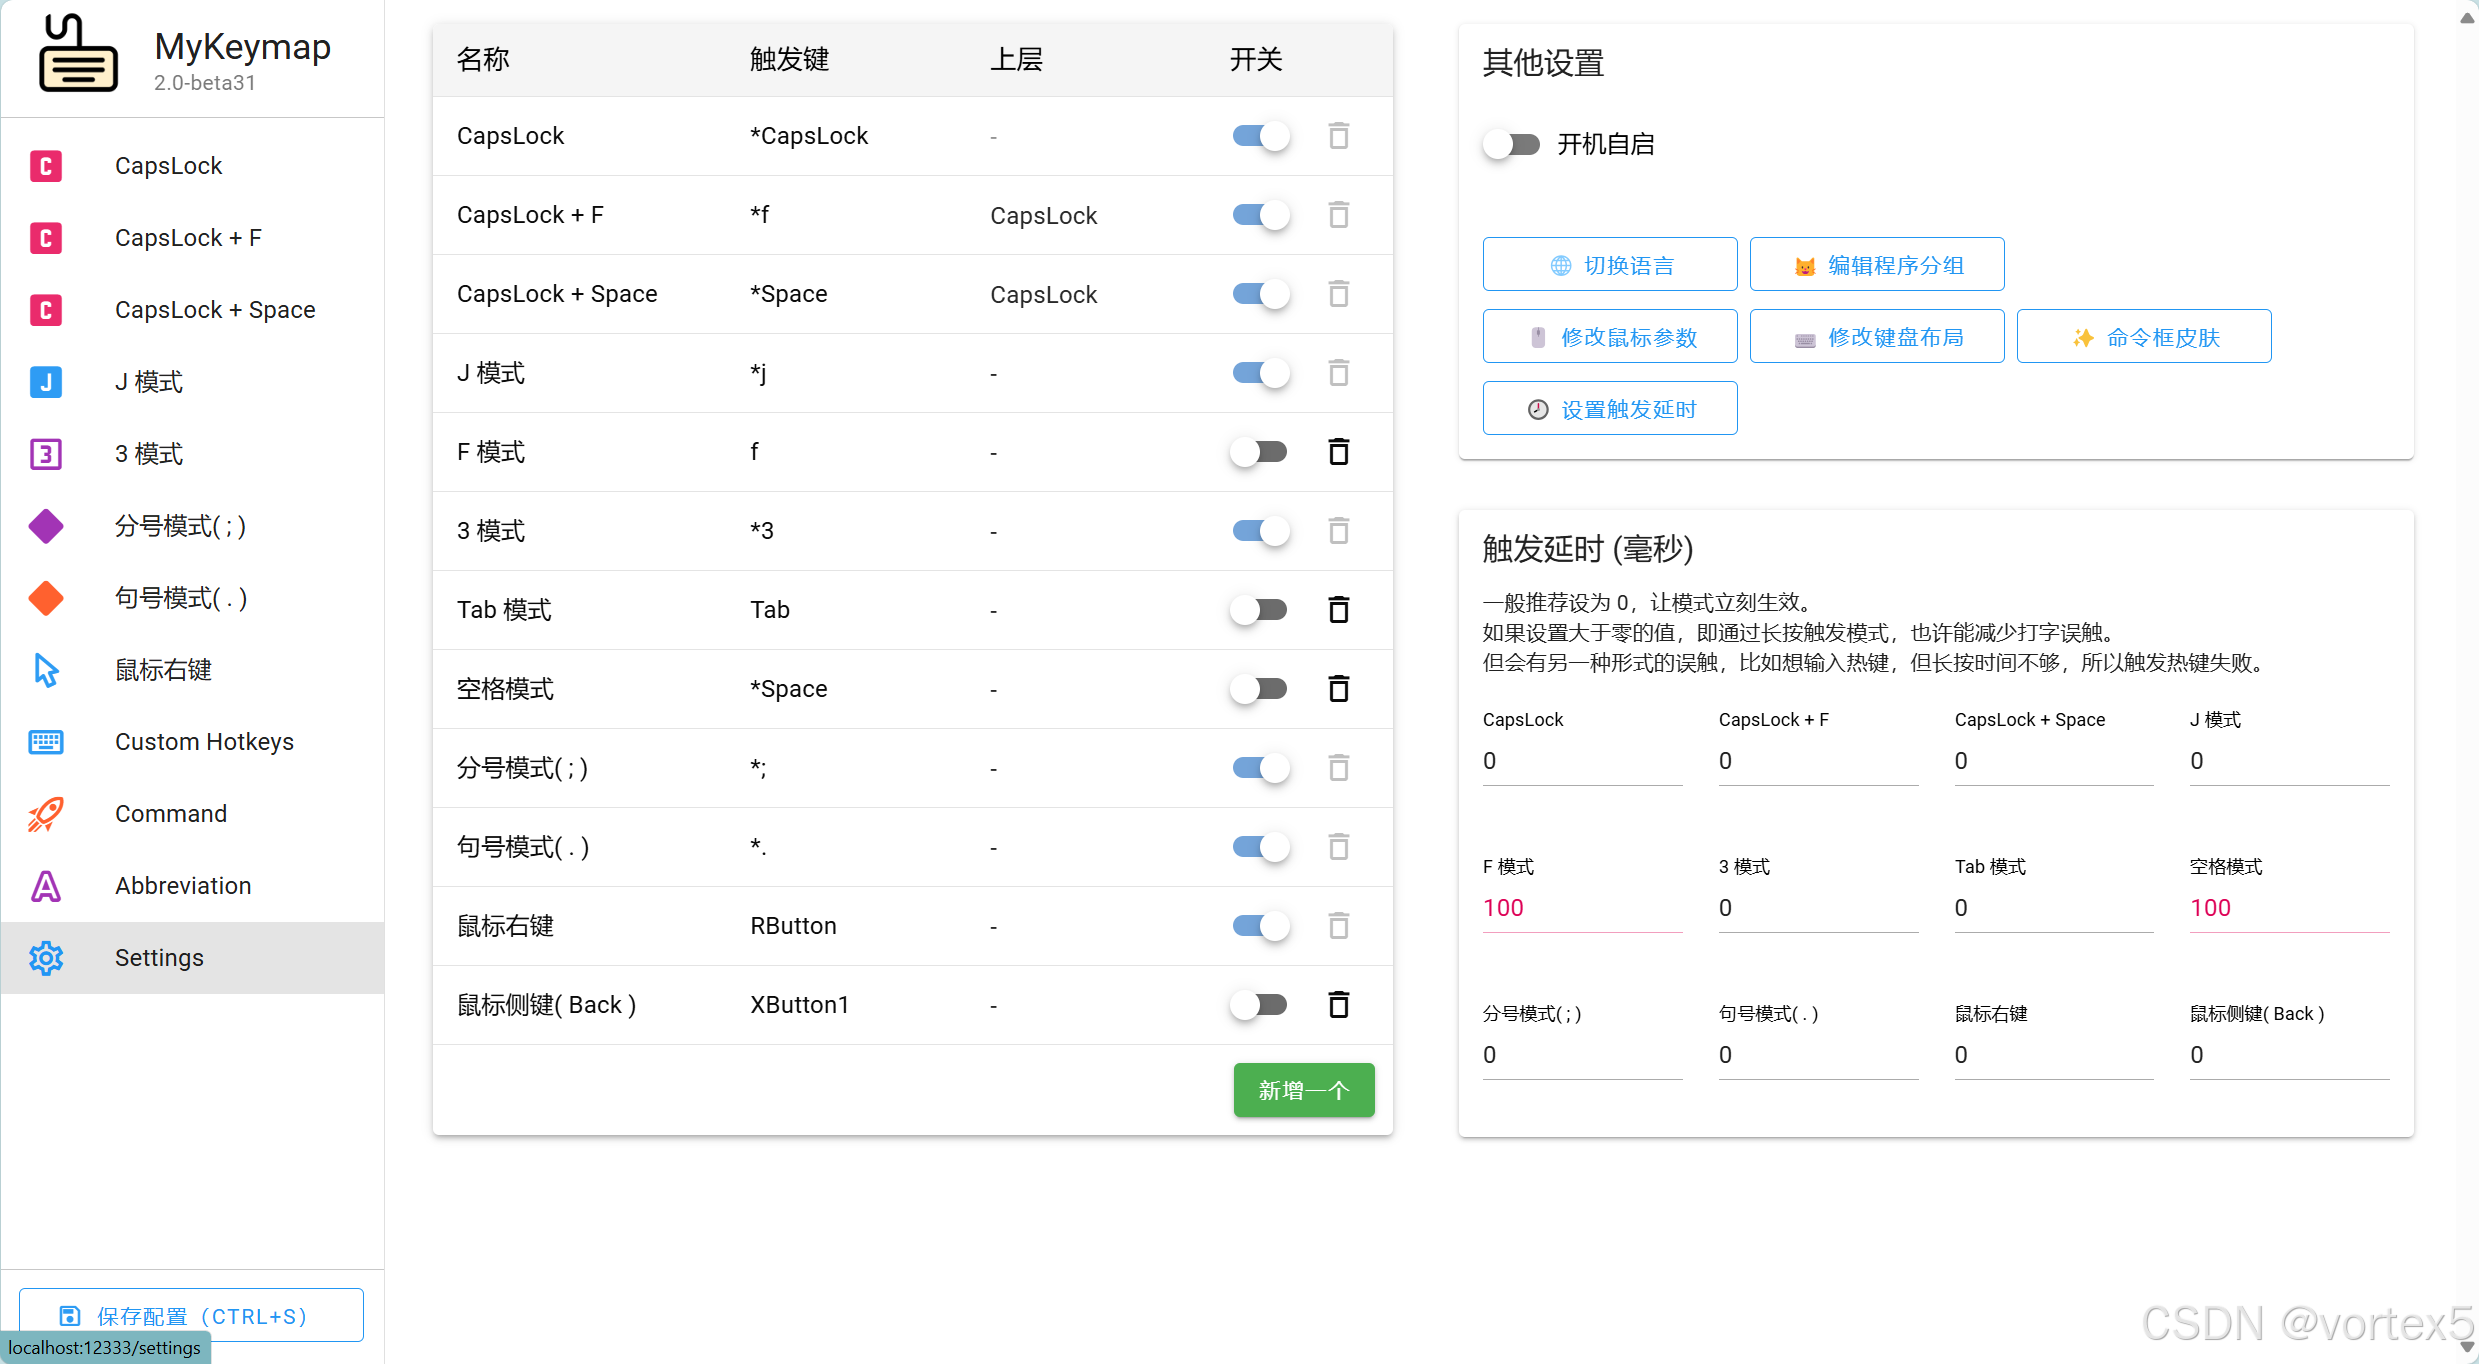This screenshot has width=2479, height=1364.
Task: Click the F 模式 delay field showing 100
Action: coord(1582,909)
